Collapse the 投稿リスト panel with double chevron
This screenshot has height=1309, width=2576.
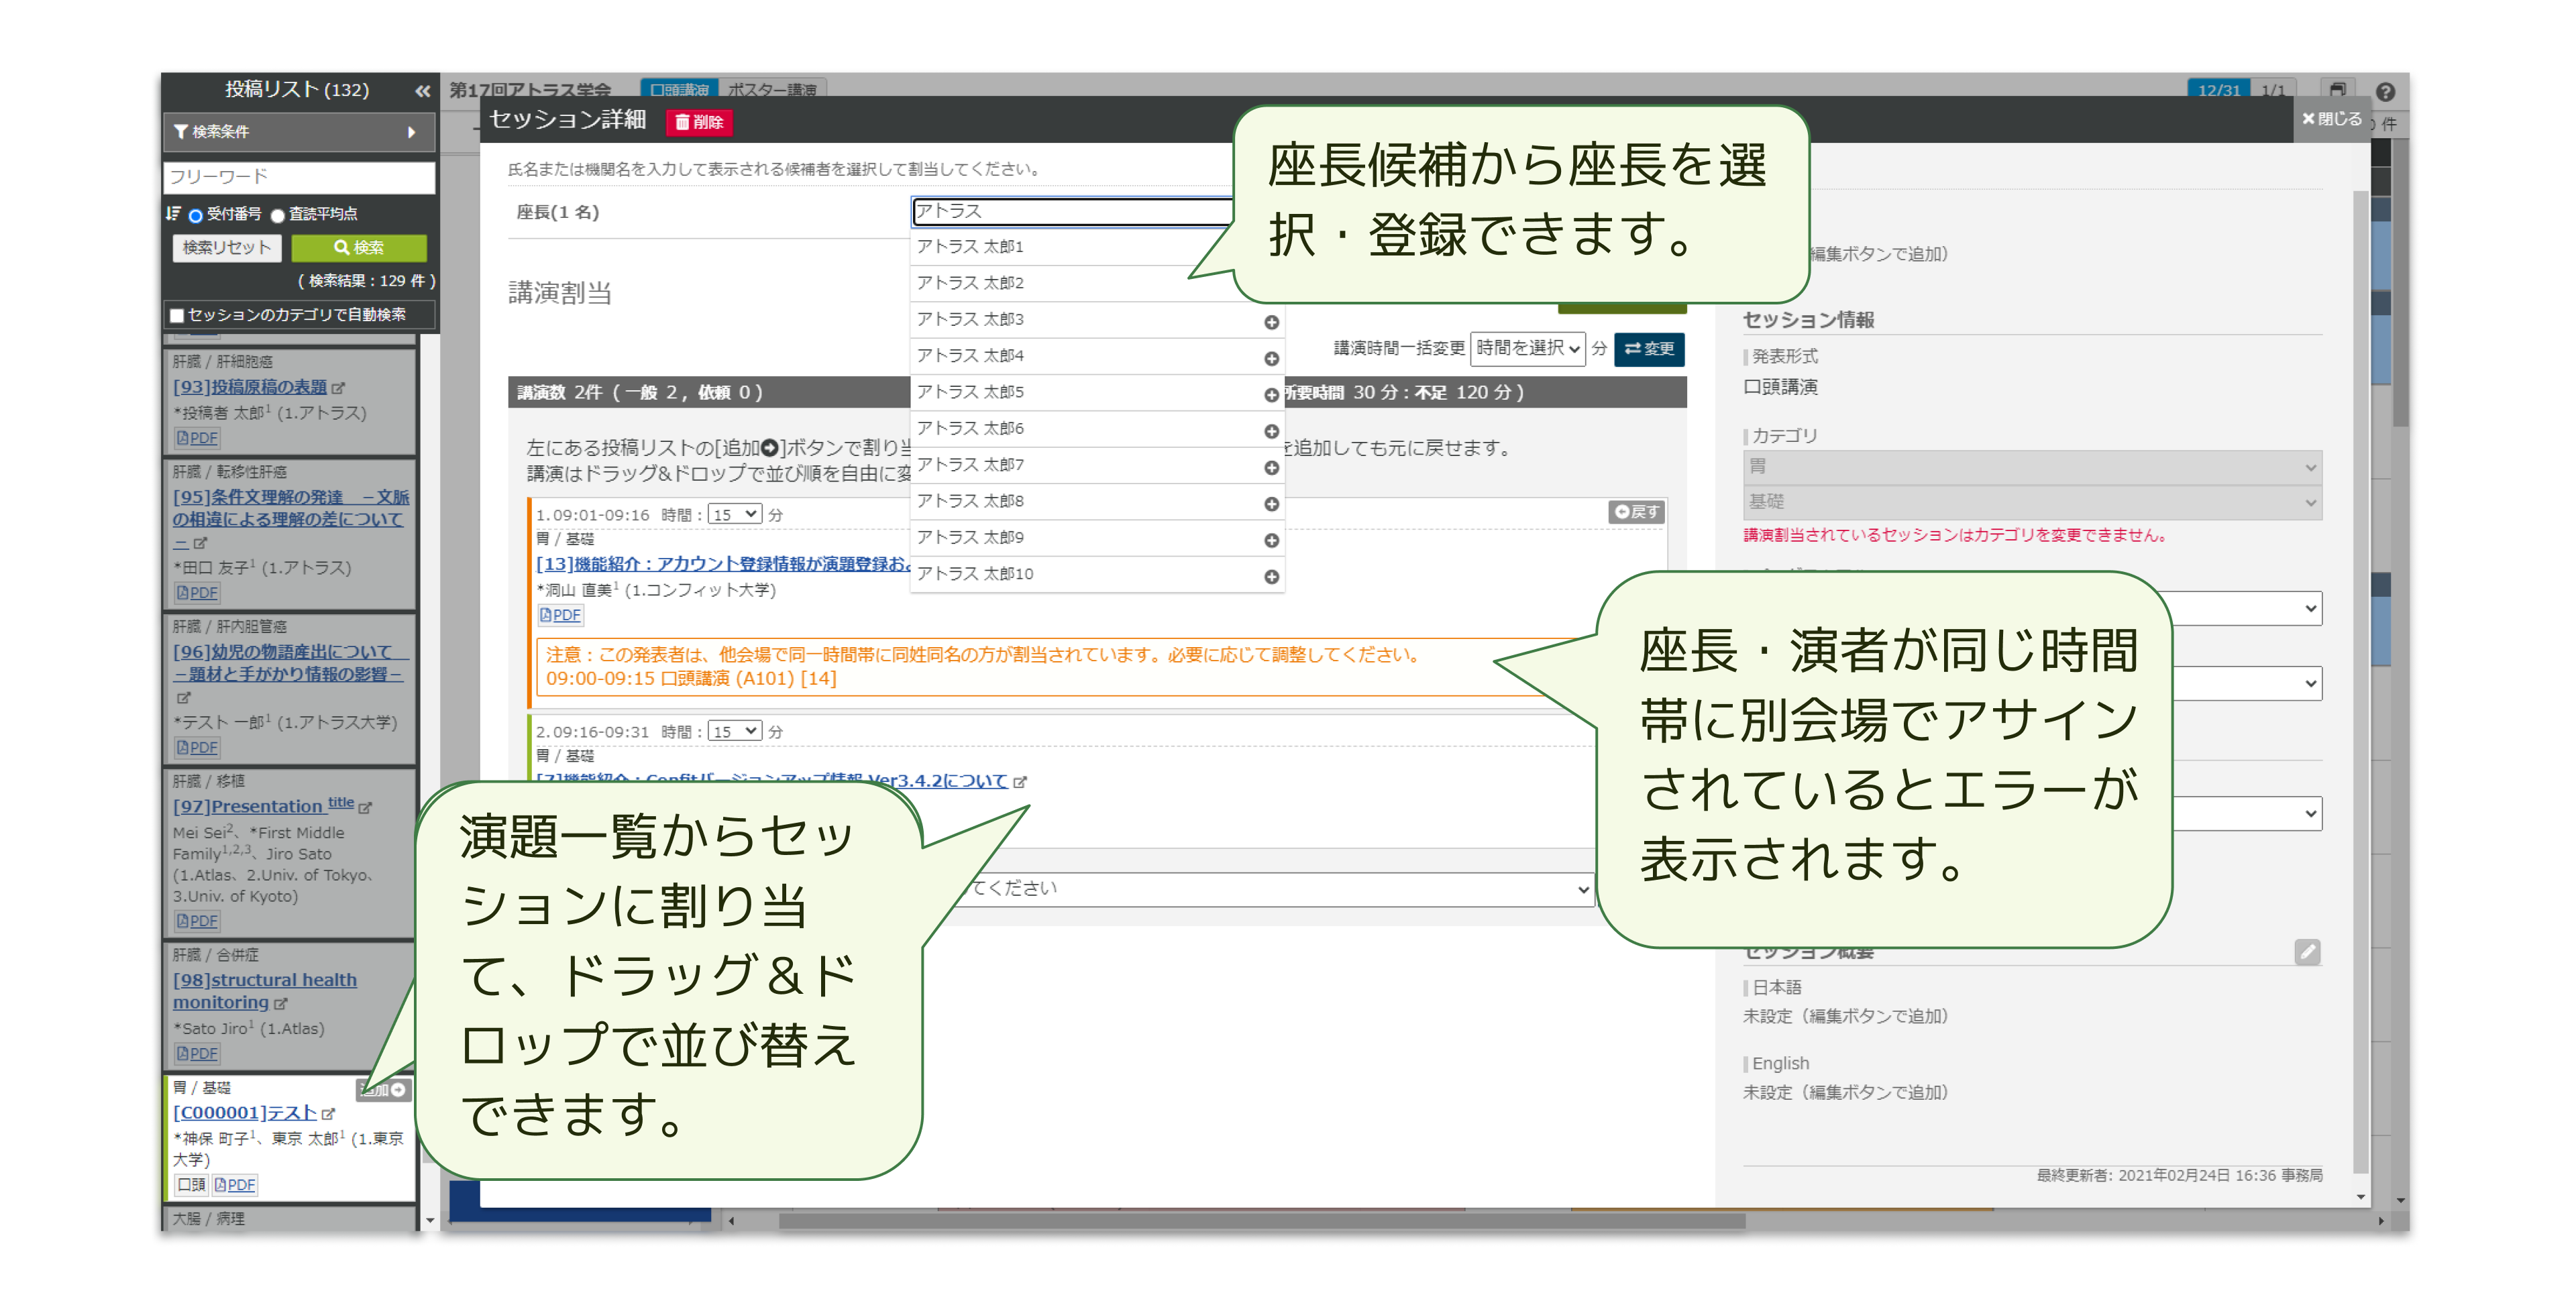pyautogui.click(x=422, y=91)
